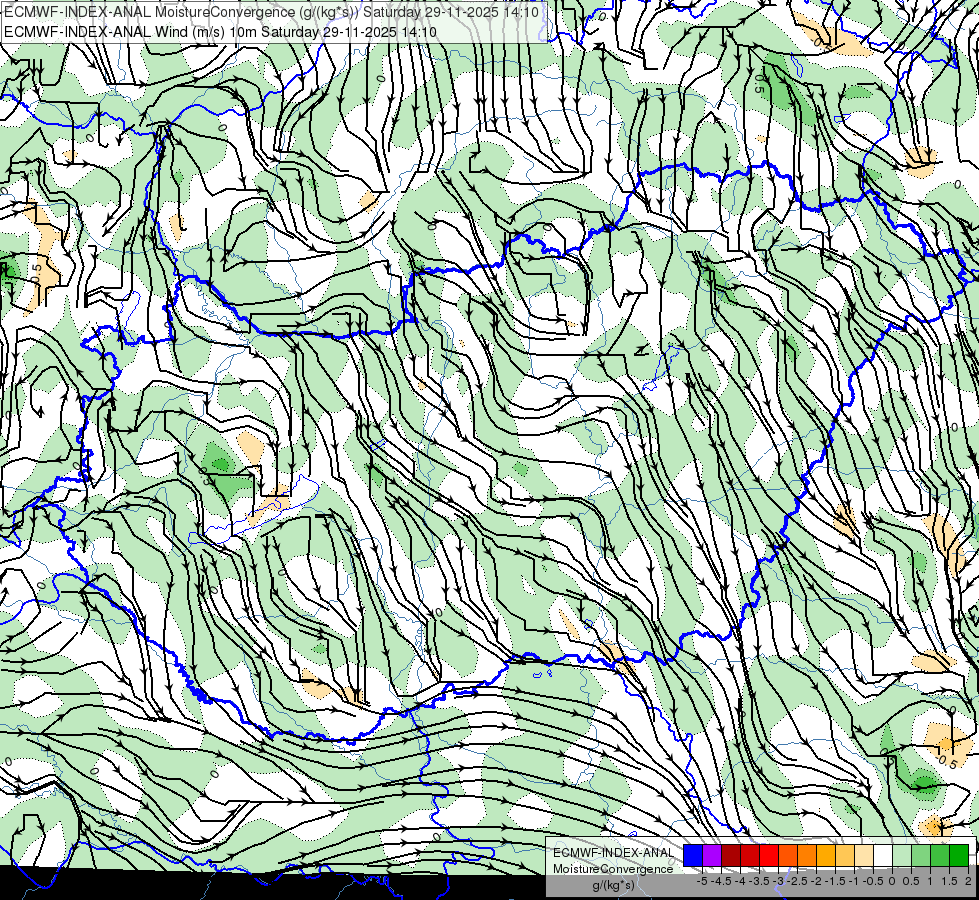Click the legend tick value -2.5
This screenshot has width=979, height=900.
point(797,881)
